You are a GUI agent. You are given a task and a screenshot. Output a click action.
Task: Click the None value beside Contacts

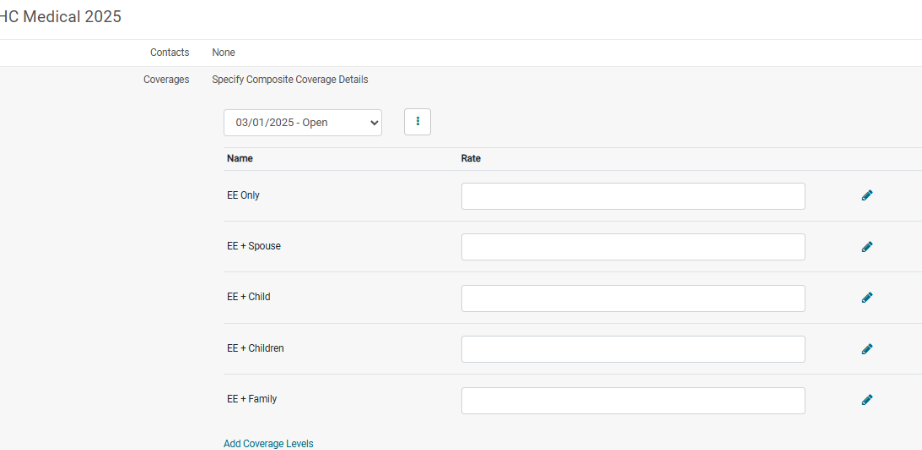(223, 52)
